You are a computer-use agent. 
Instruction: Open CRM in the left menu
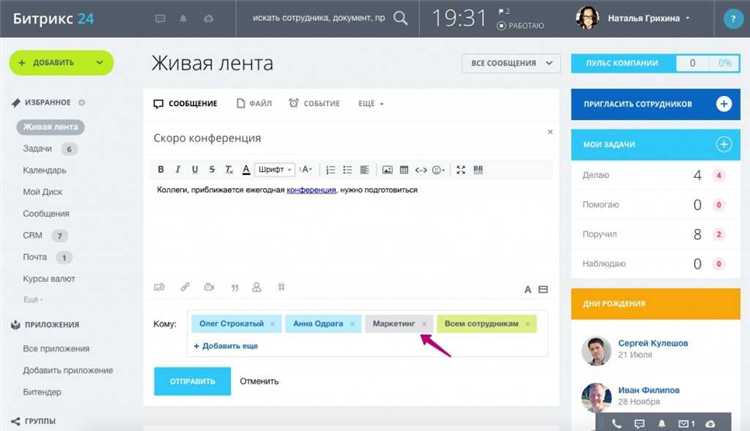33,235
